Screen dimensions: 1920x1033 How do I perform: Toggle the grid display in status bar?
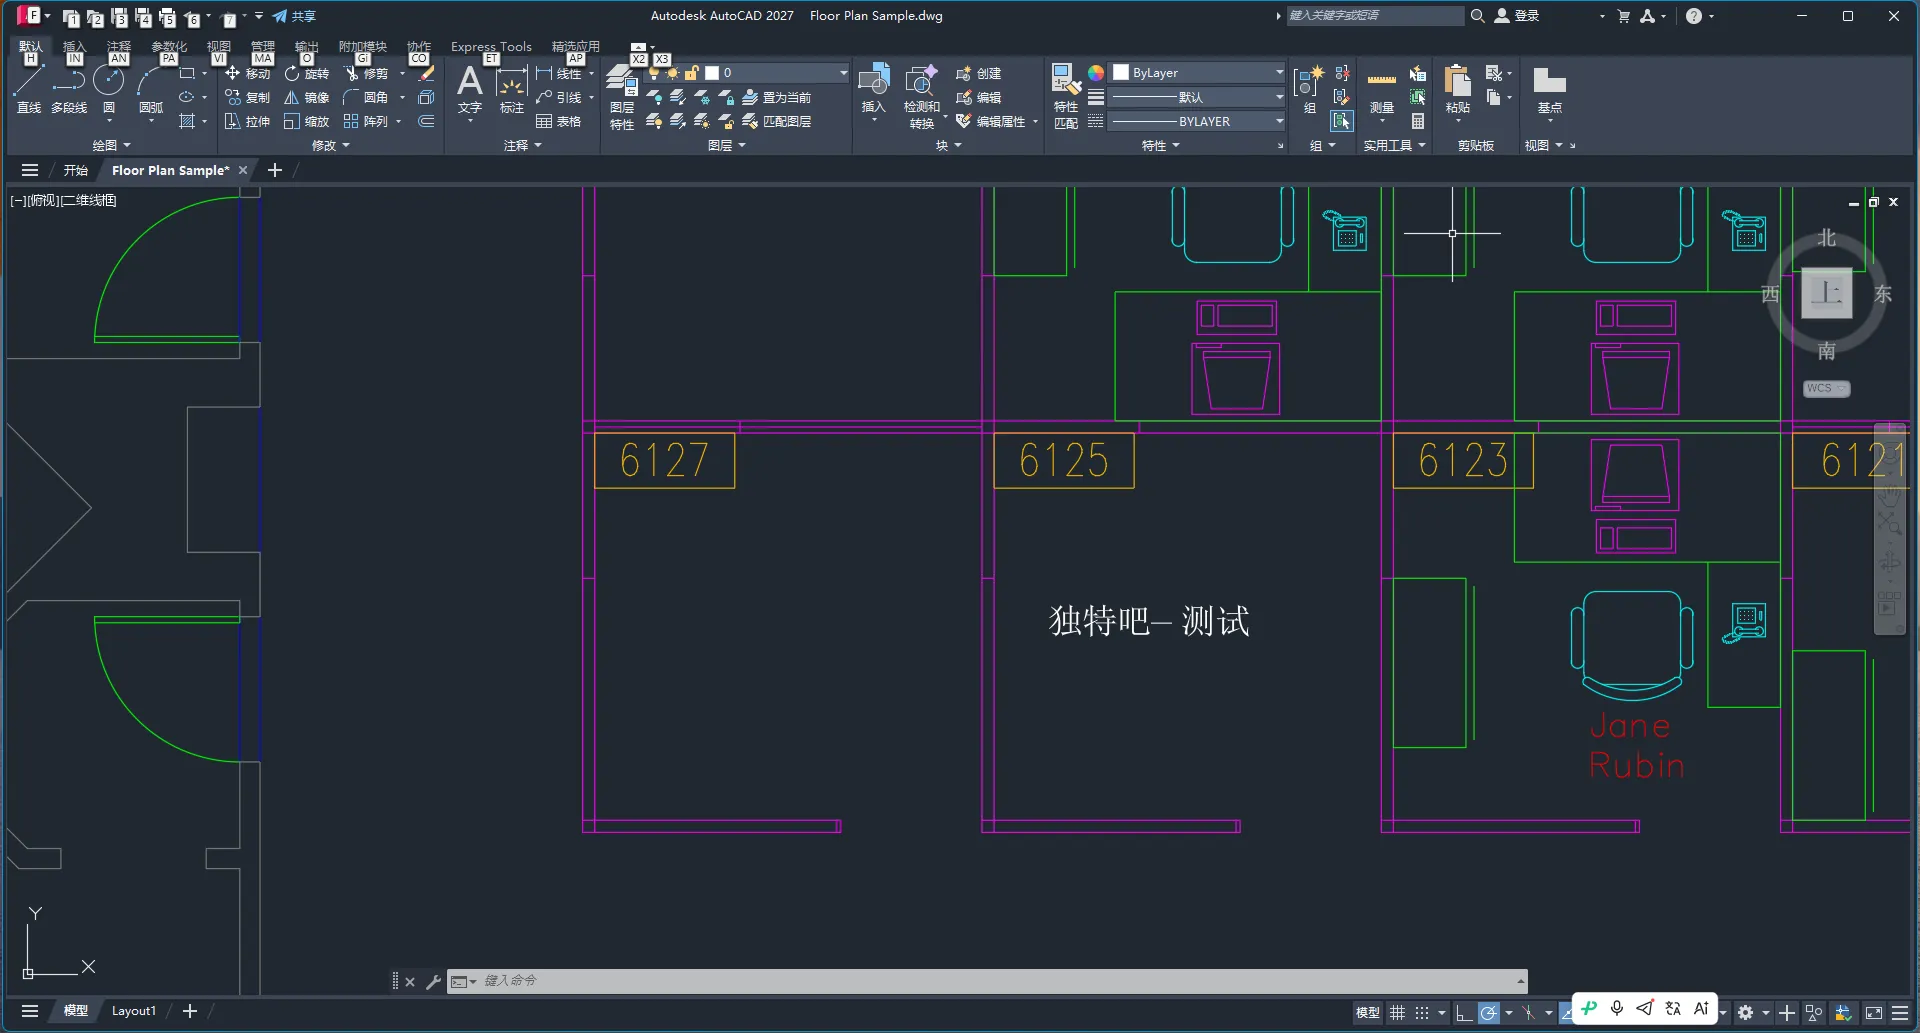coord(1397,1012)
